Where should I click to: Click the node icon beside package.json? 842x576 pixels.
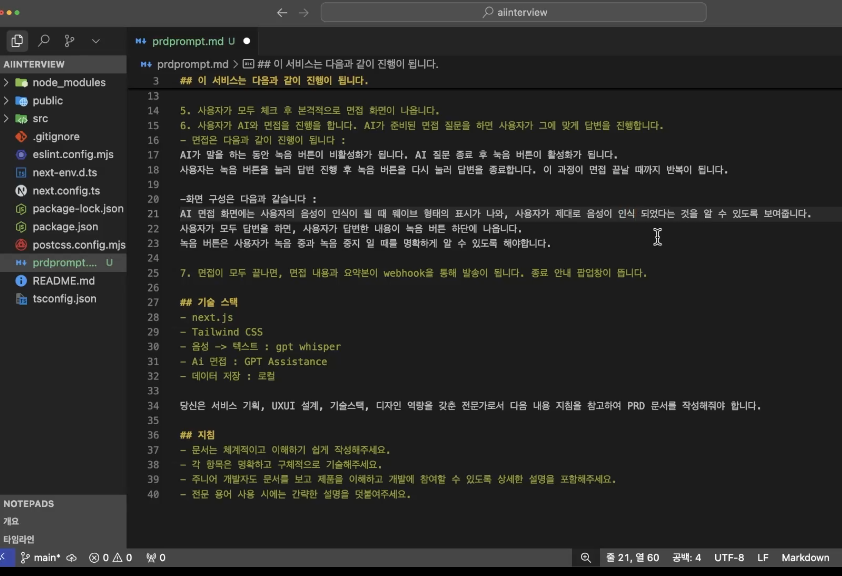point(21,227)
